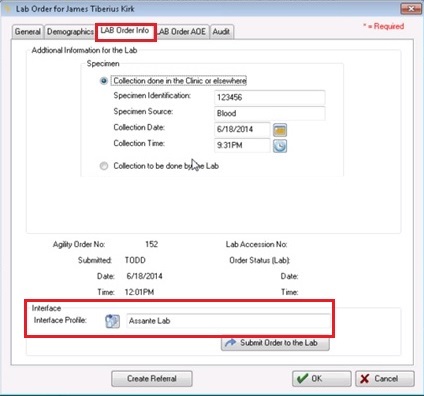424x396 pixels.
Task: Close the Lab Order window
Action: 411,9
